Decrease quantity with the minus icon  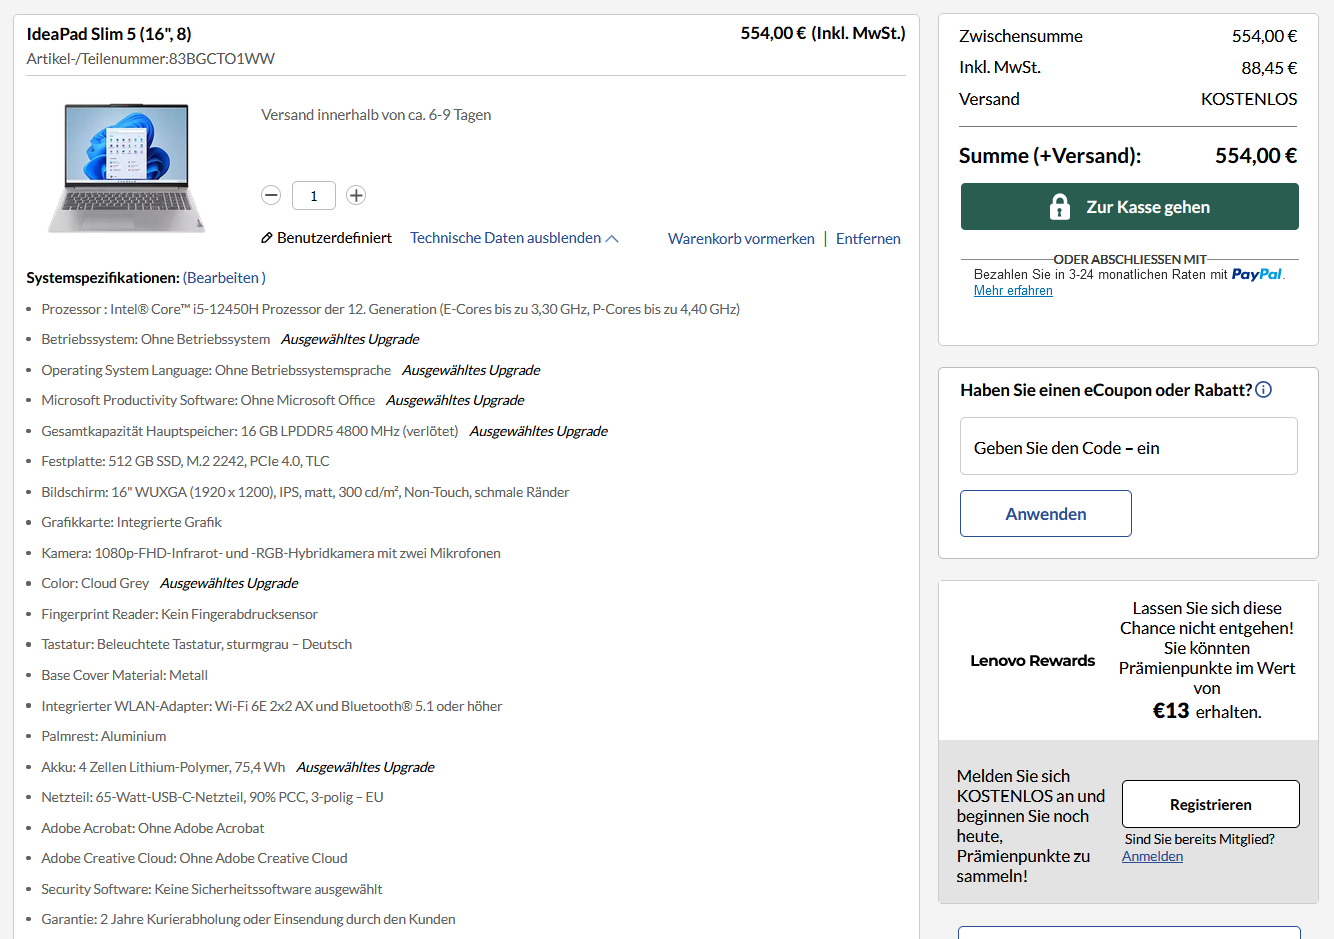click(x=271, y=195)
